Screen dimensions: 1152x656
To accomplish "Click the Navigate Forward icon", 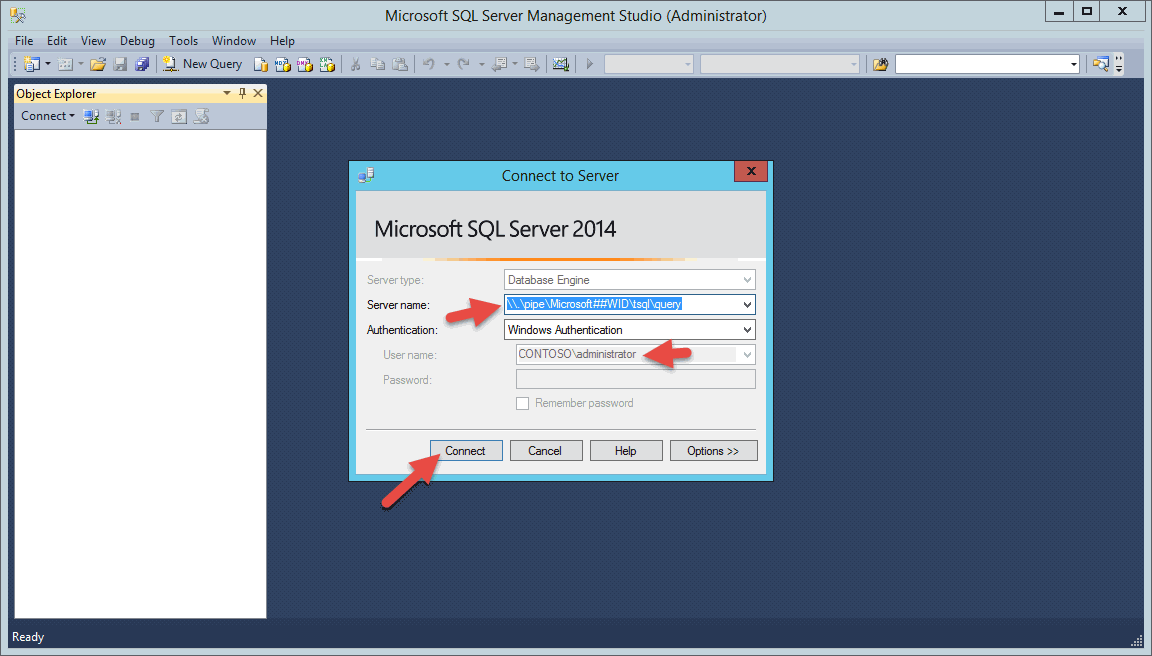I will (533, 65).
